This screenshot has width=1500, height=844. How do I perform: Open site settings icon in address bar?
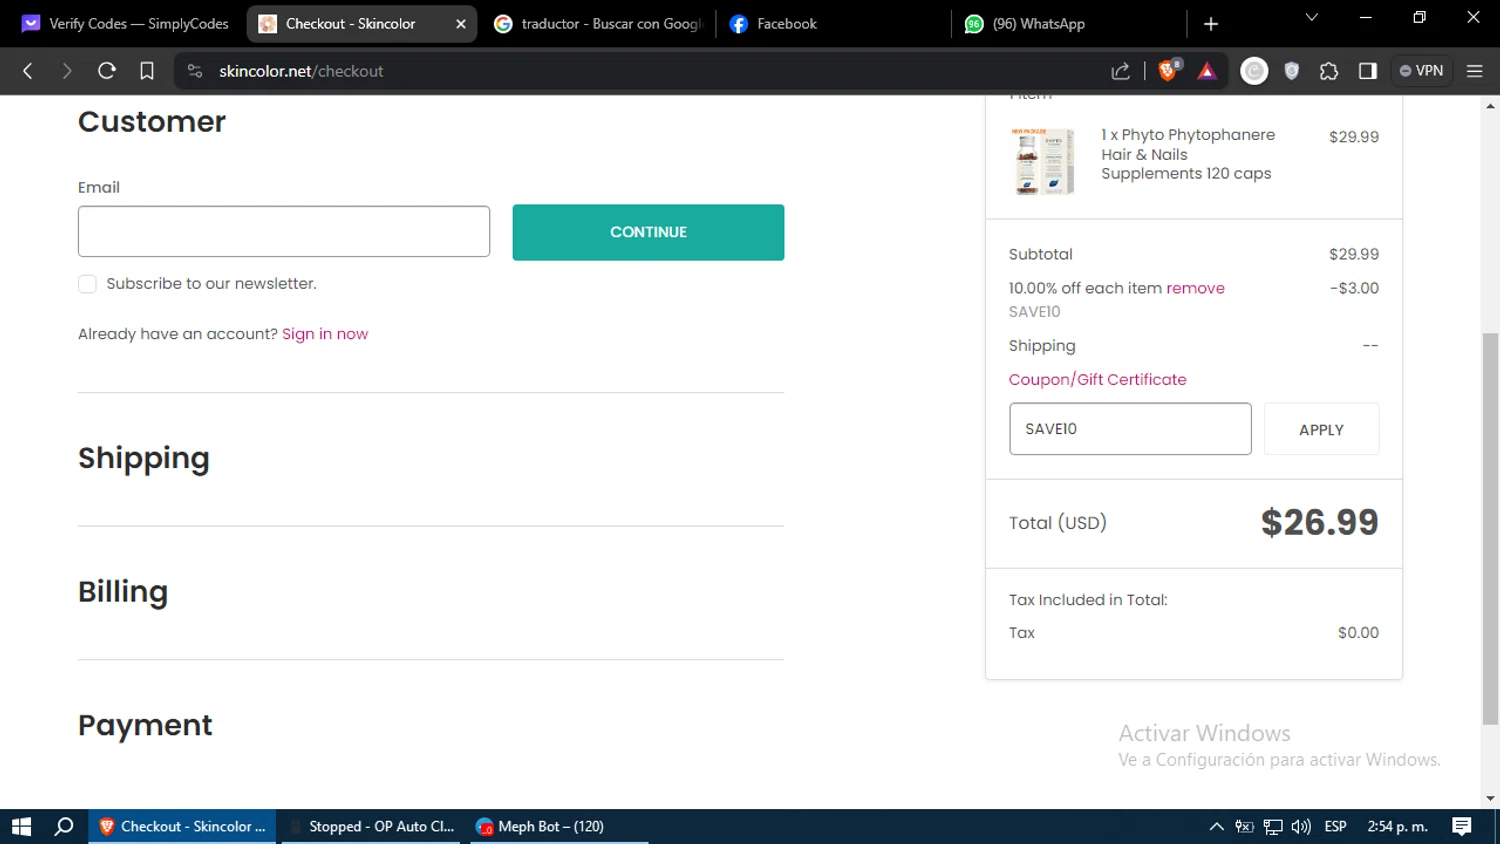pos(195,71)
